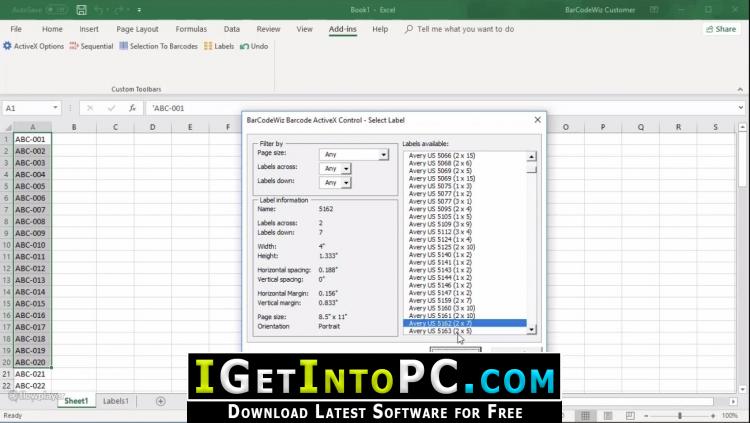Select Avery US 5125 (2 x 10) label

(442, 247)
